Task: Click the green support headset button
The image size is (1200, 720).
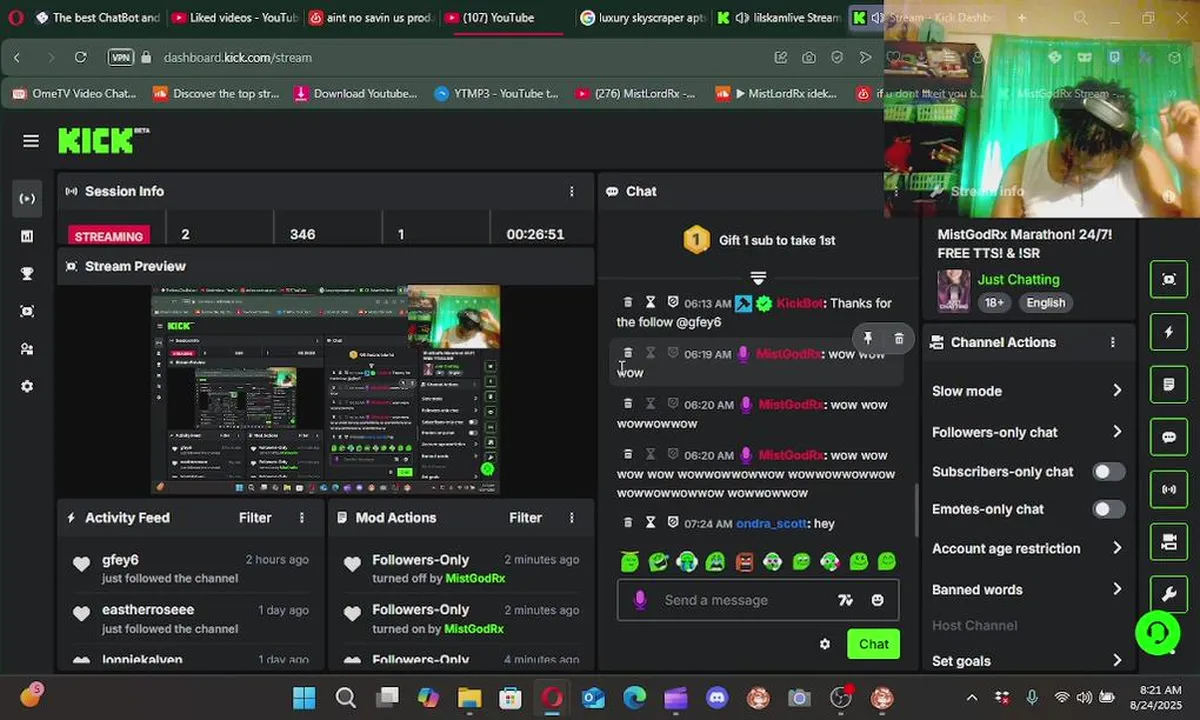Action: (1158, 632)
